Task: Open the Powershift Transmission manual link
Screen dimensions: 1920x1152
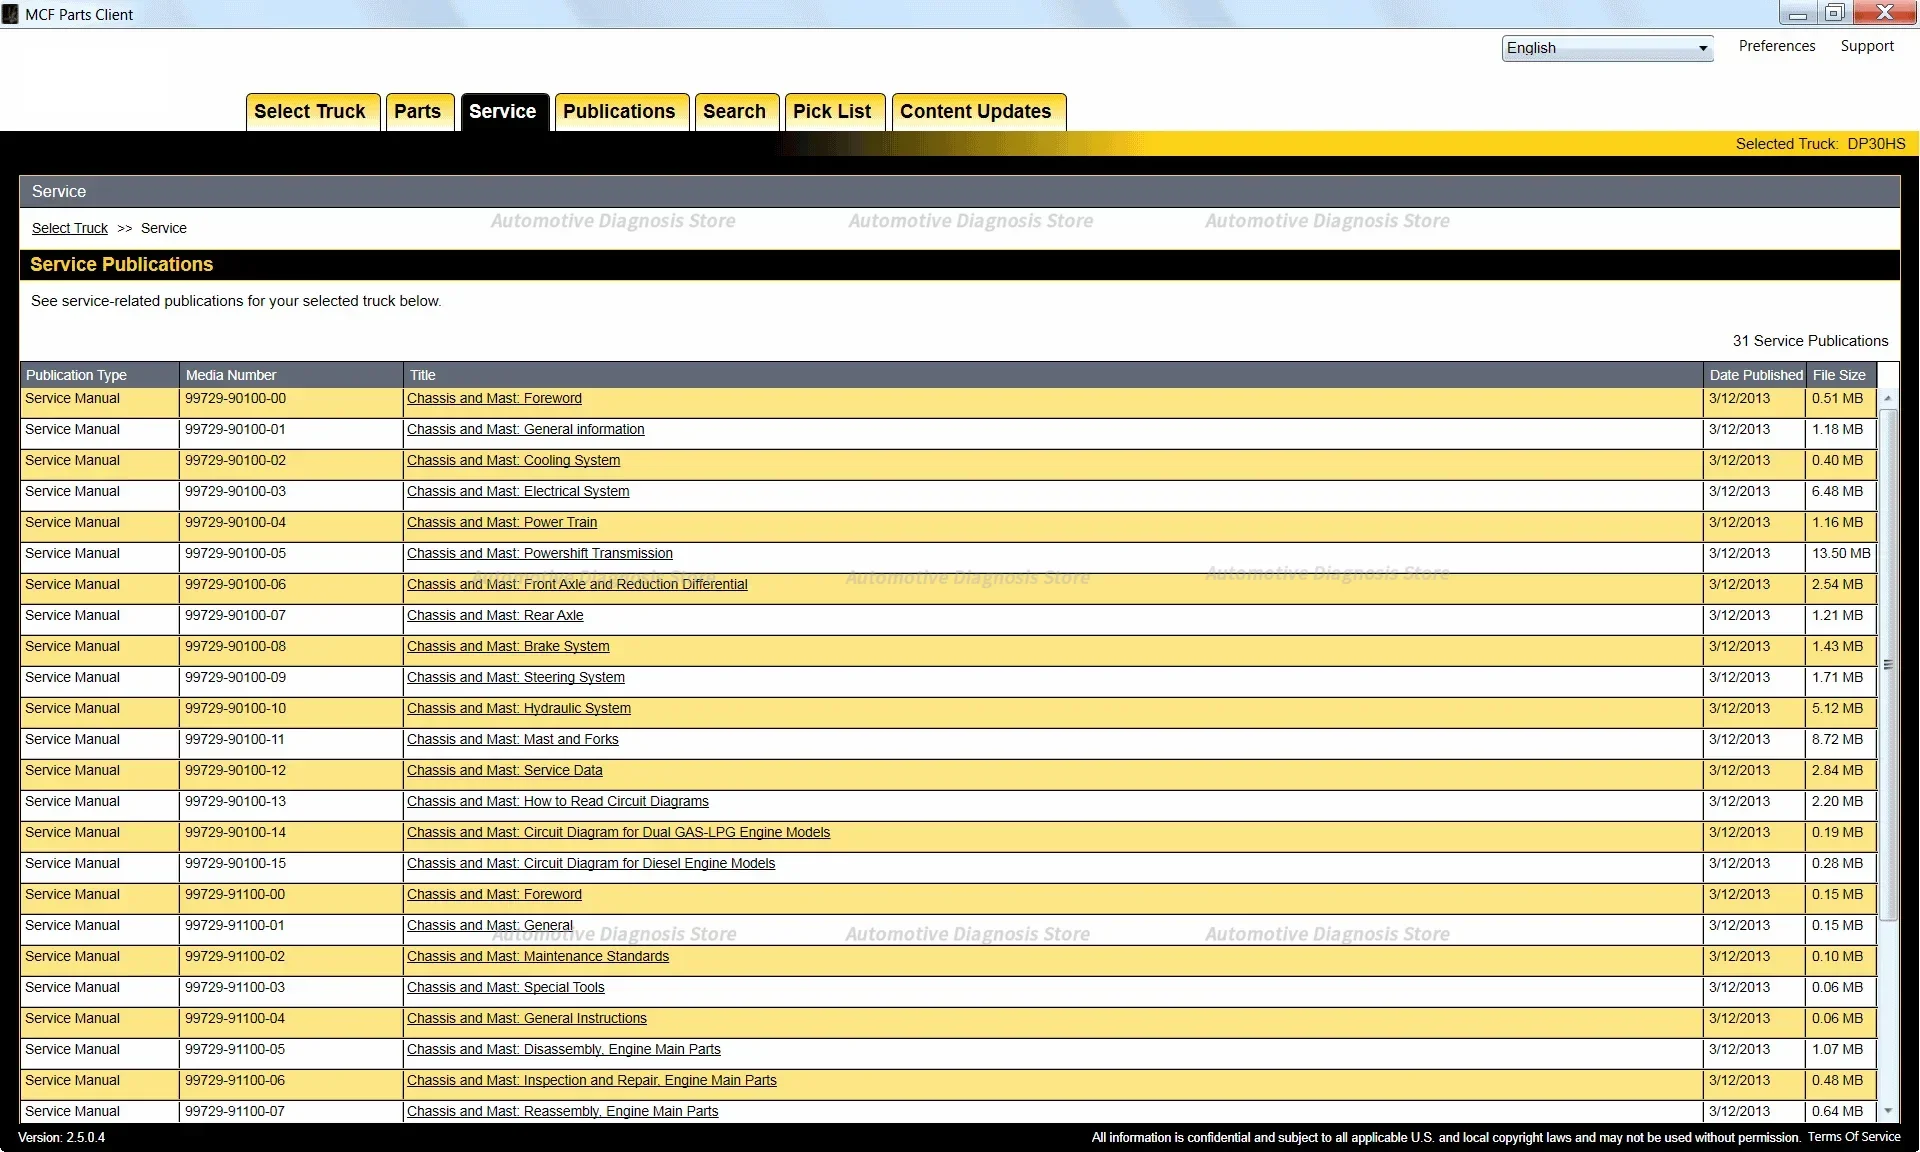Action: [x=539, y=554]
